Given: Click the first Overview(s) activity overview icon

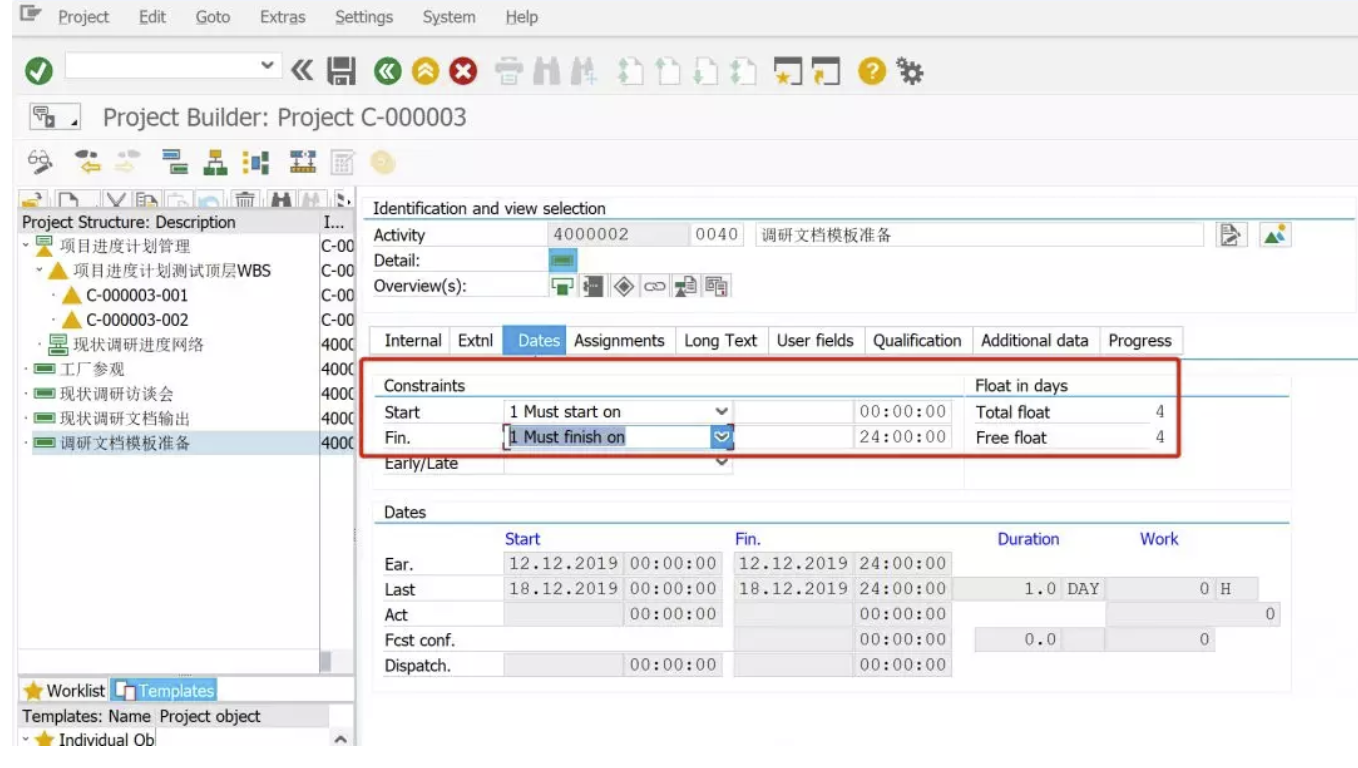Looking at the screenshot, I should 563,286.
